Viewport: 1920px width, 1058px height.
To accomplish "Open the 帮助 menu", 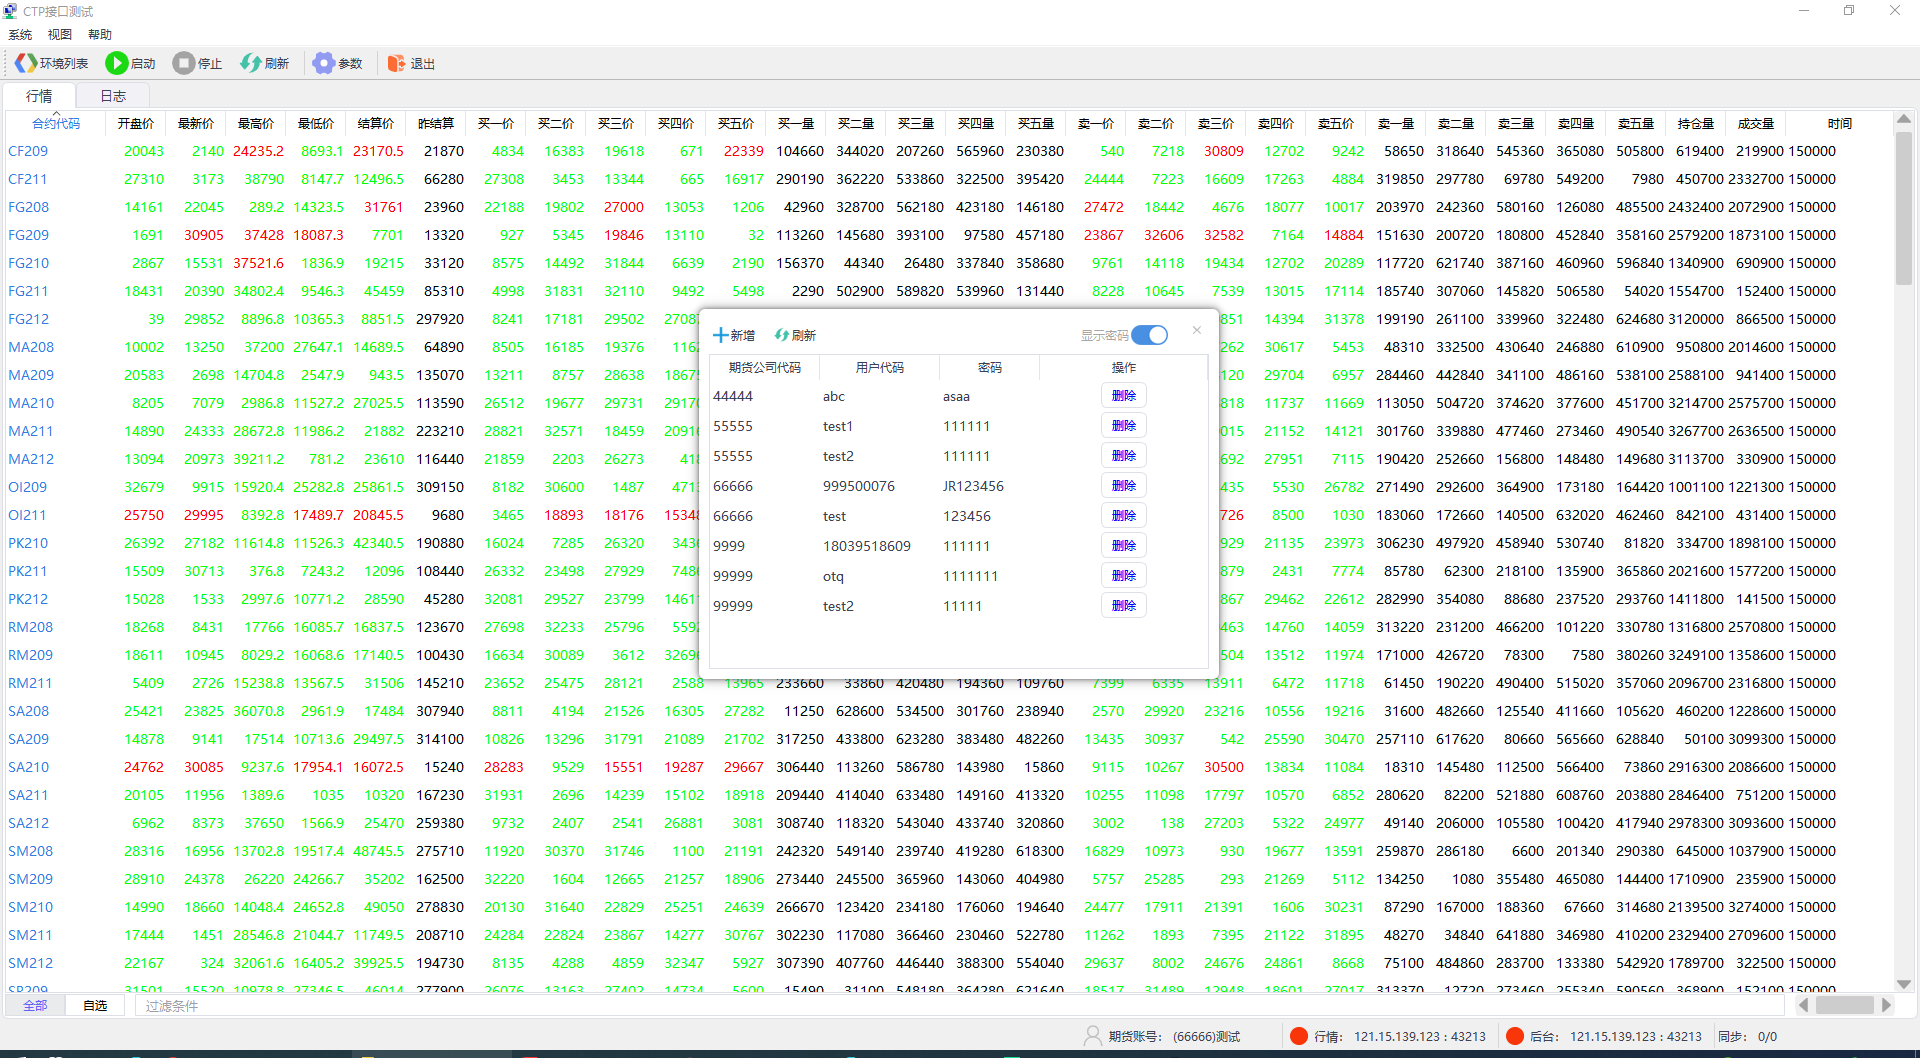I will click(x=100, y=34).
